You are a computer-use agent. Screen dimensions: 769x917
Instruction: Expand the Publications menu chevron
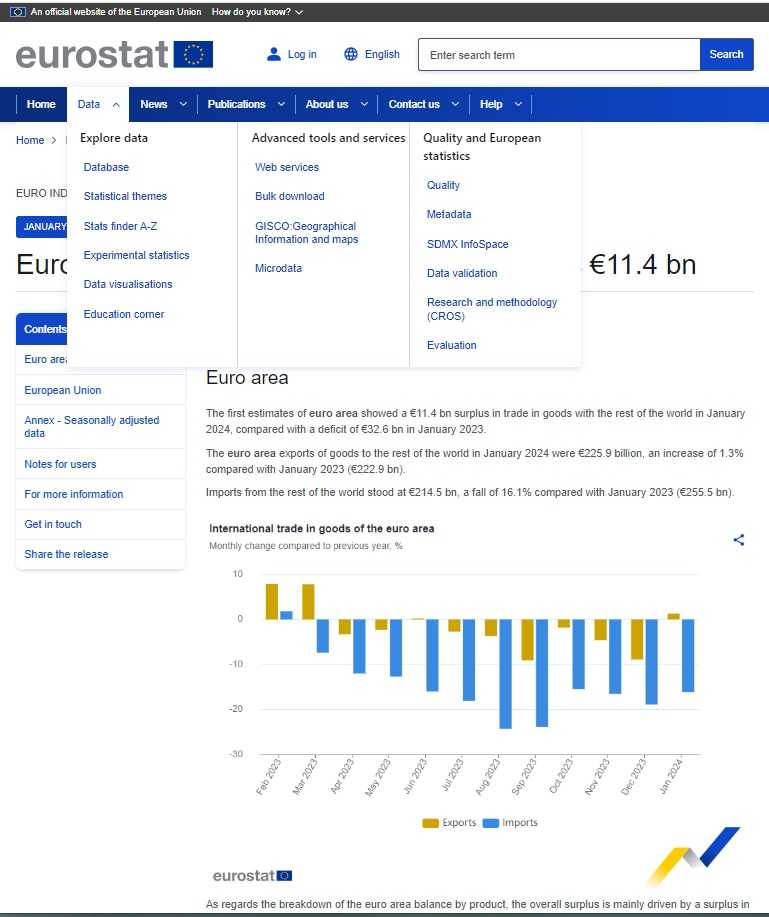click(x=281, y=104)
